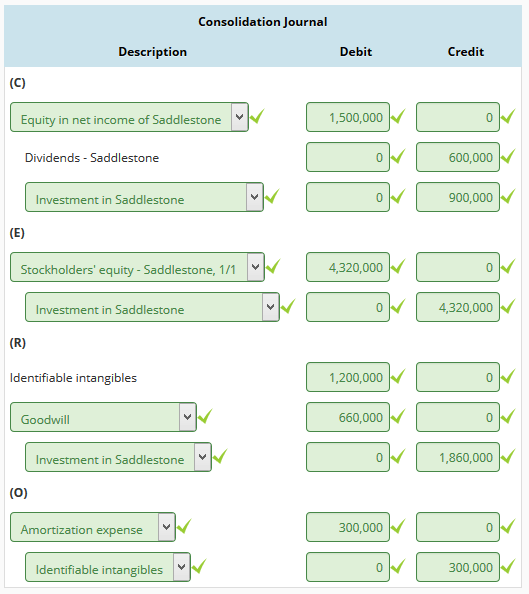Select the debit field showing 1,200,000
This screenshot has width=529, height=594.
pyautogui.click(x=348, y=377)
